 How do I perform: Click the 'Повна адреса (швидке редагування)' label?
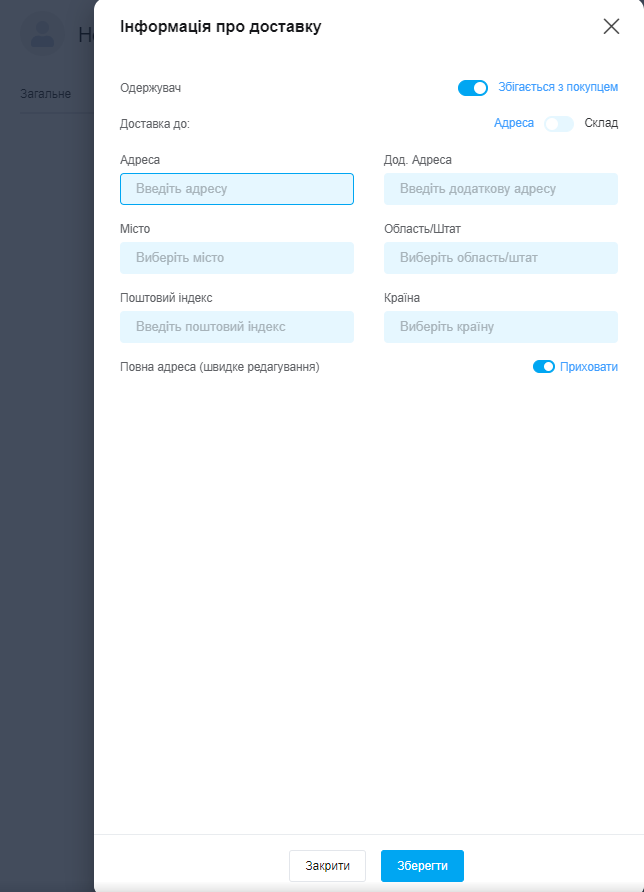220,367
